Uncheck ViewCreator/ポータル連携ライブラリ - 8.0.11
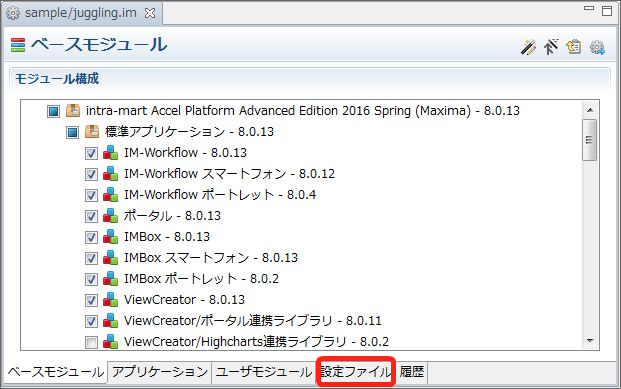The image size is (621, 389). point(91,321)
